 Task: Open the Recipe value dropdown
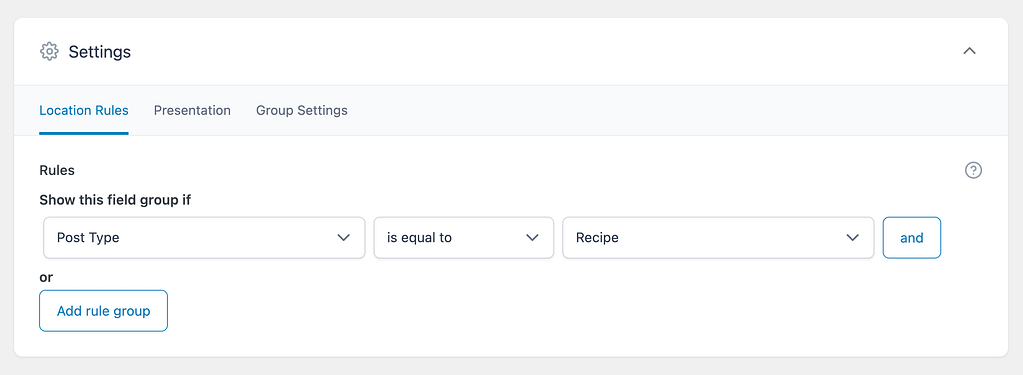tap(718, 237)
